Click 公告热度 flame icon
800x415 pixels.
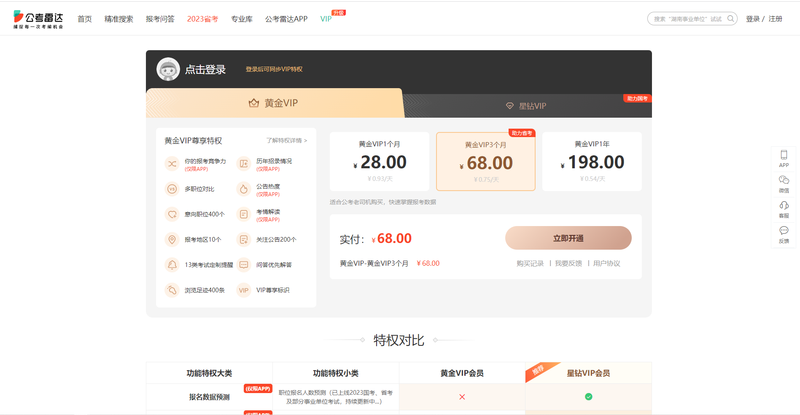click(244, 189)
